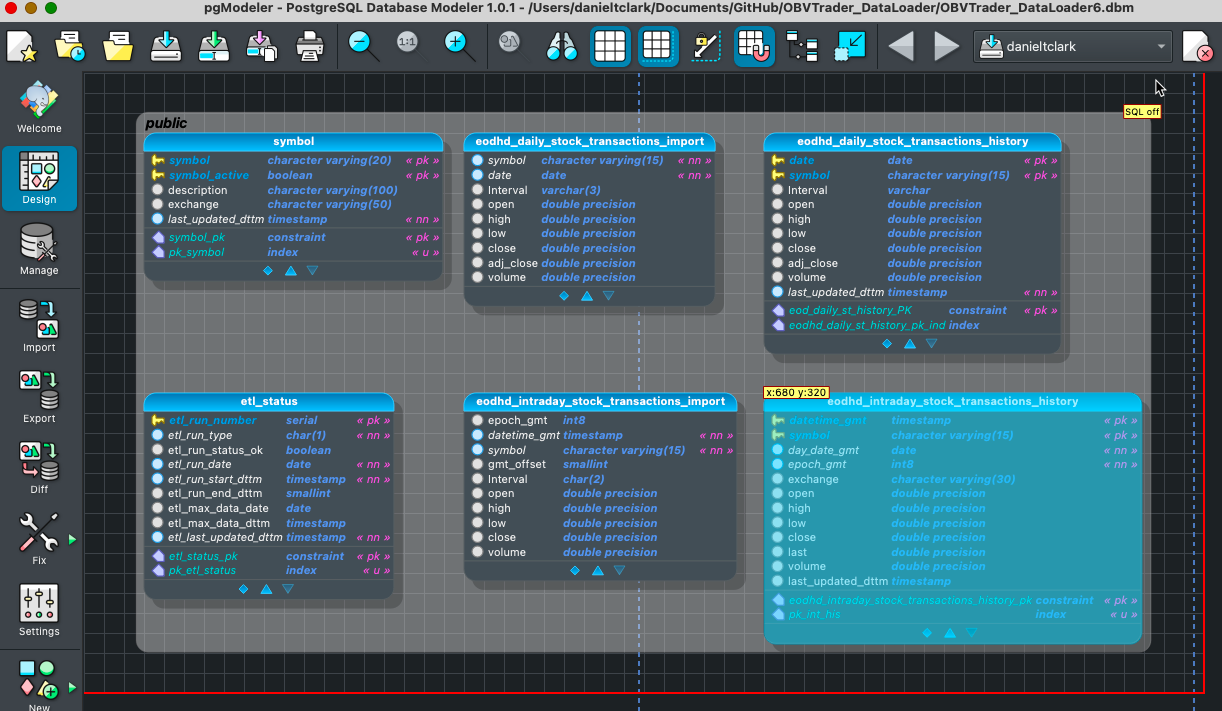Click the Import database button
The image size is (1222, 711).
[x=39, y=324]
